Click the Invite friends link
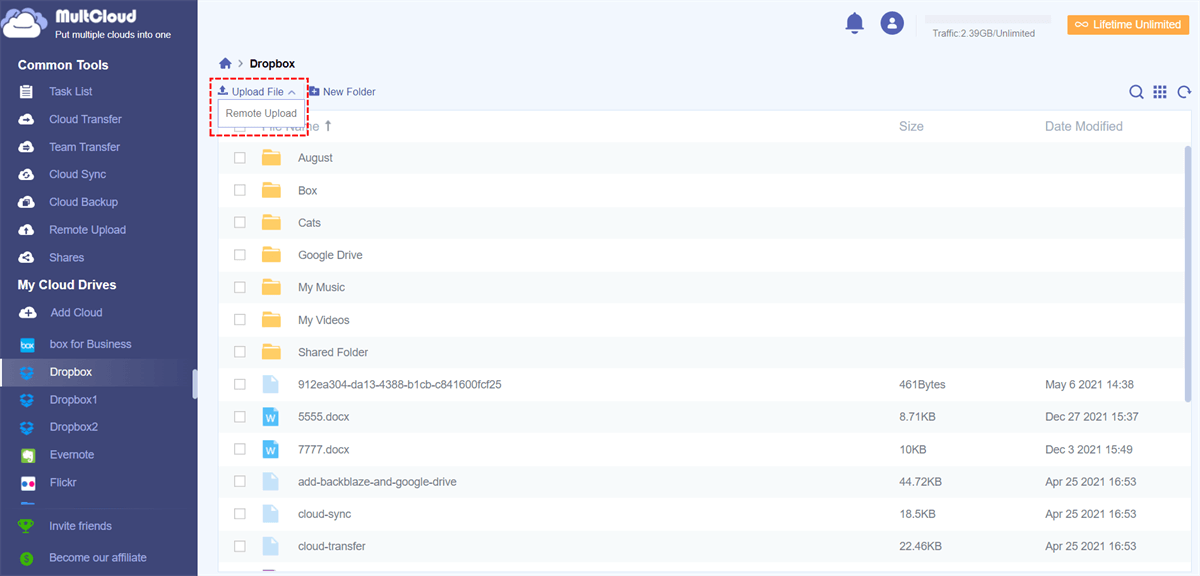Screen dimensions: 1200x576 coord(81,526)
